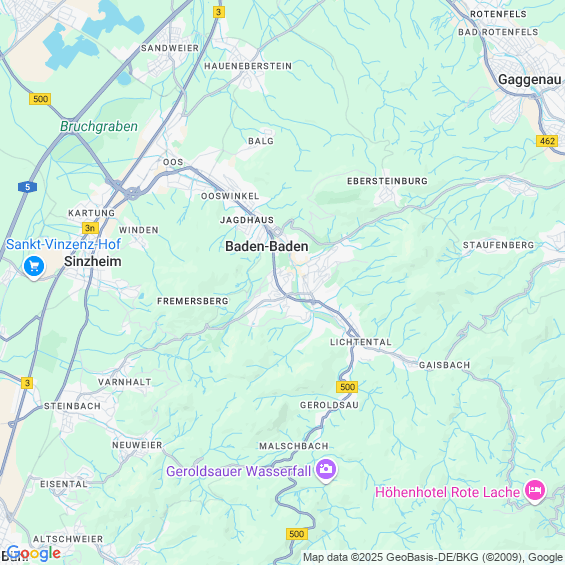Click the Sankt-Vinzenz-Hof shopping cart marker
This screenshot has width=565, height=565.
point(34,267)
